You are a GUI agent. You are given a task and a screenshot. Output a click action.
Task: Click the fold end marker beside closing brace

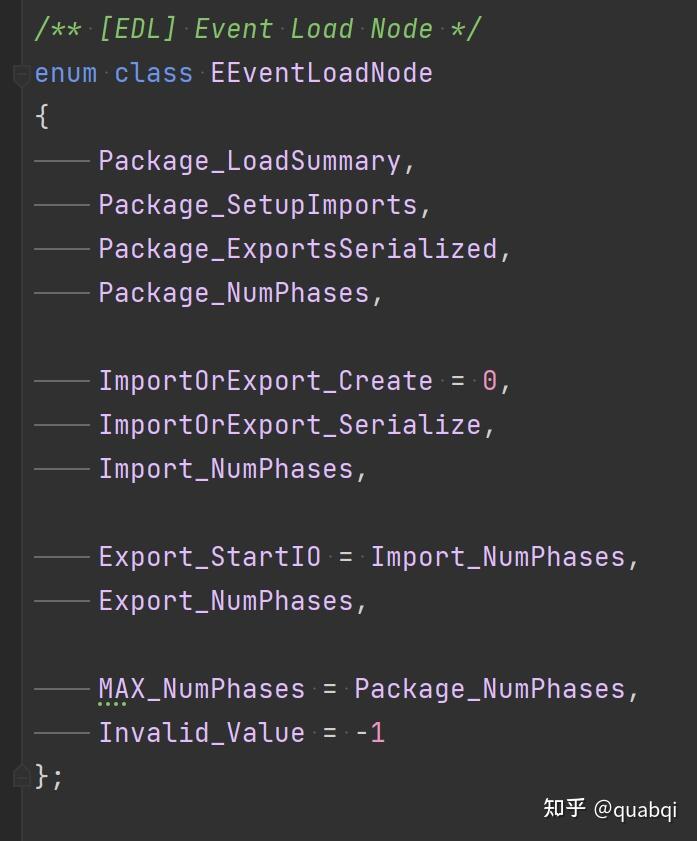(x=20, y=775)
